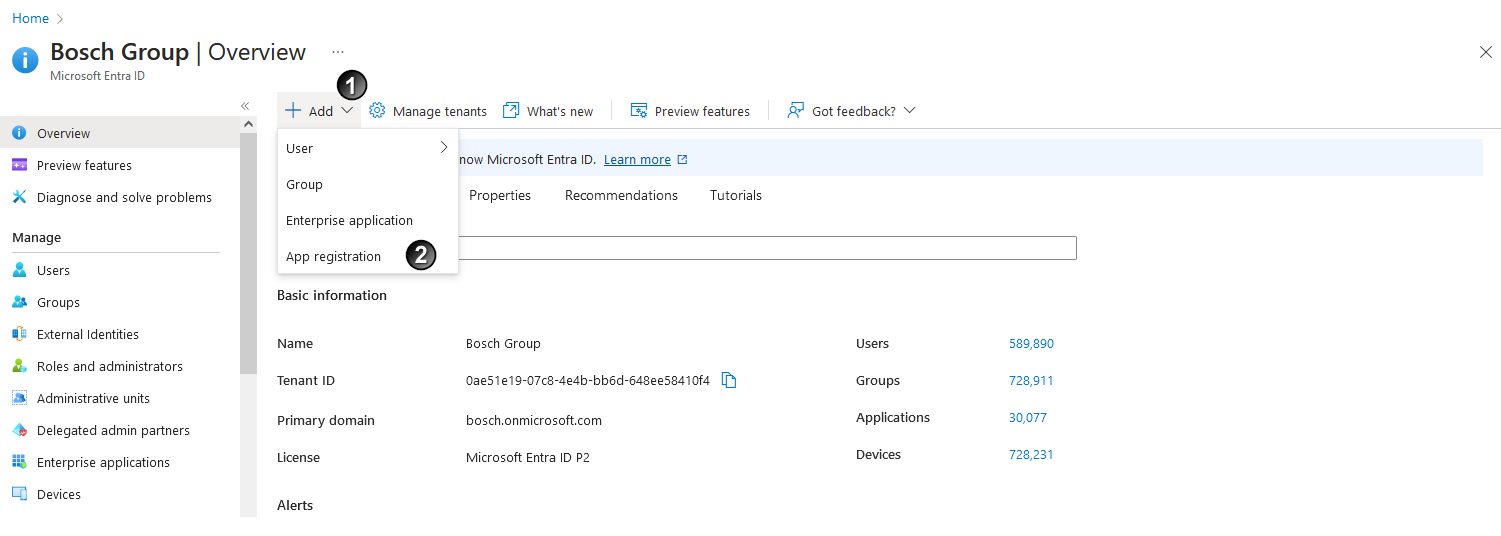Click the Users sidebar icon
This screenshot has width=1501, height=536.
pos(19,270)
